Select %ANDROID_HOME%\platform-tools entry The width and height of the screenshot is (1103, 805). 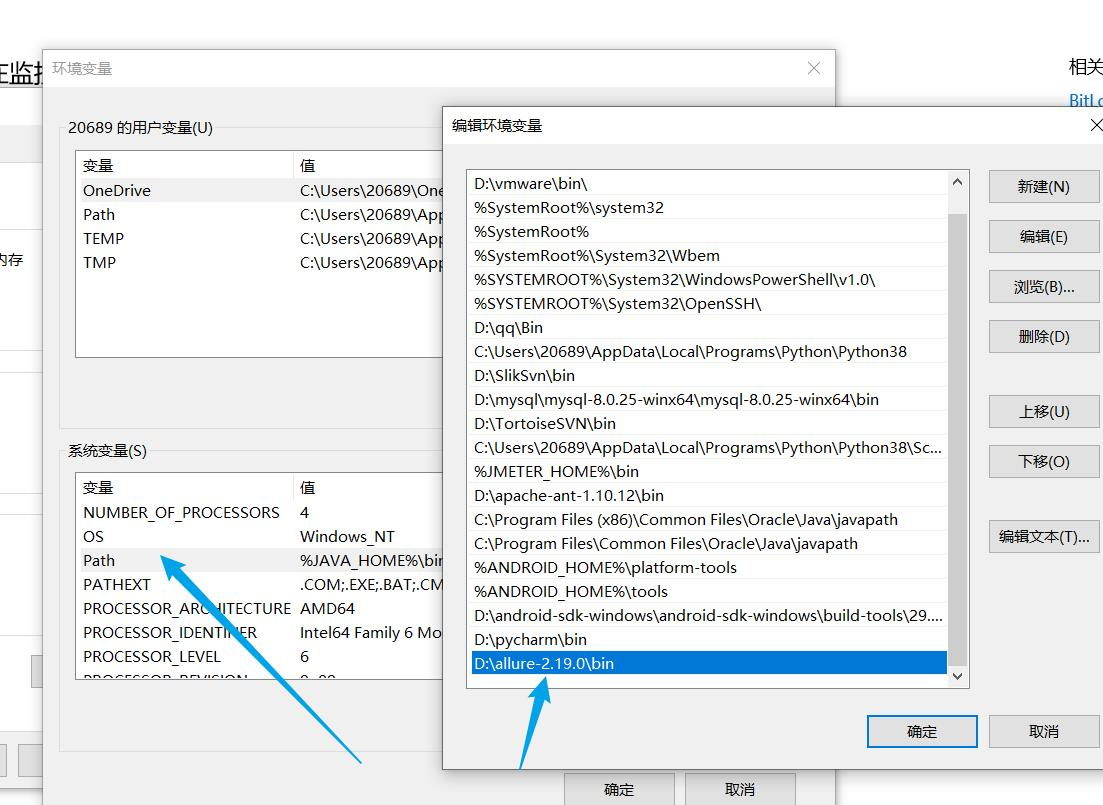pos(709,567)
